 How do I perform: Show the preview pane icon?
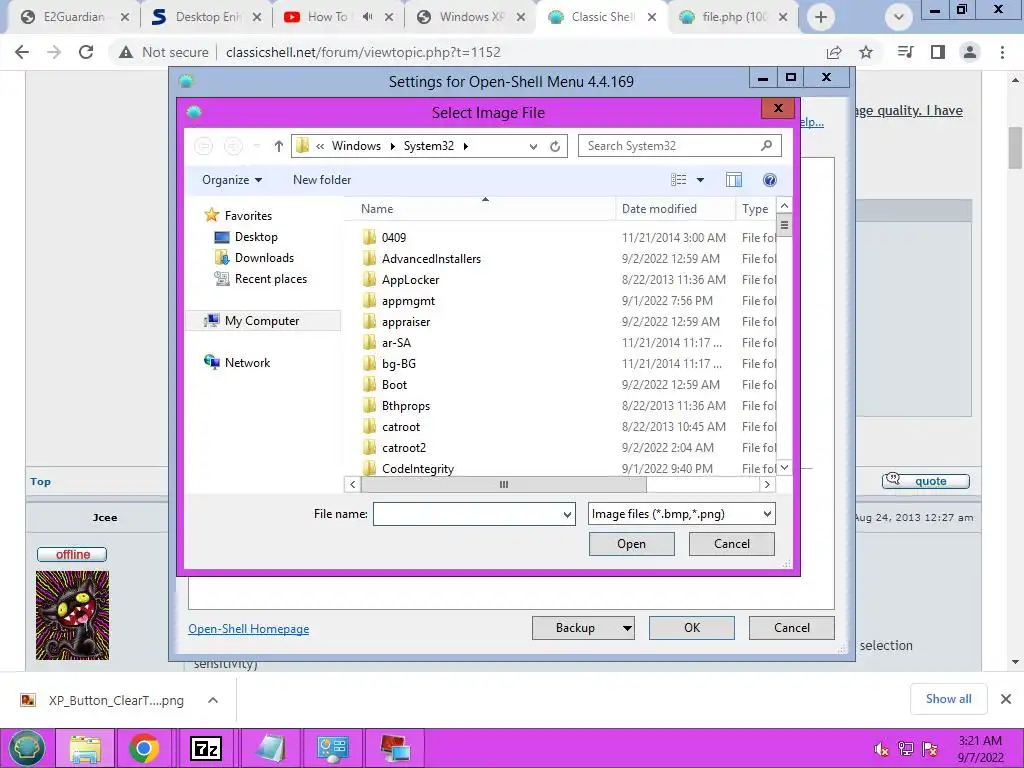click(734, 180)
